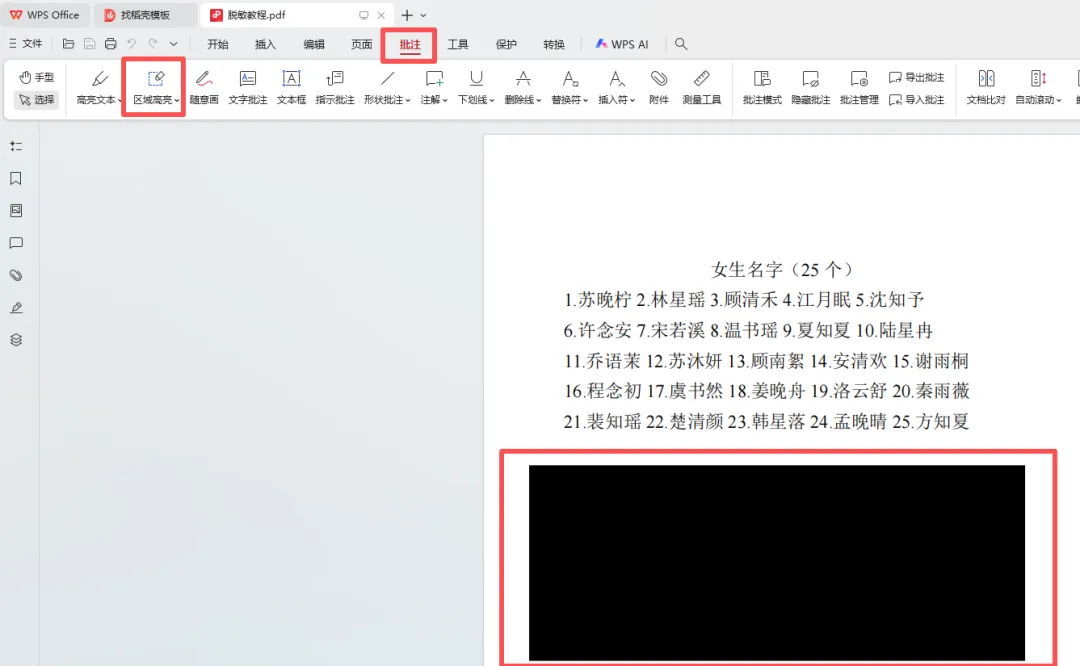Screen dimensions: 1080x666
Task: Open Annotation Management (批注管理)
Action: point(859,87)
